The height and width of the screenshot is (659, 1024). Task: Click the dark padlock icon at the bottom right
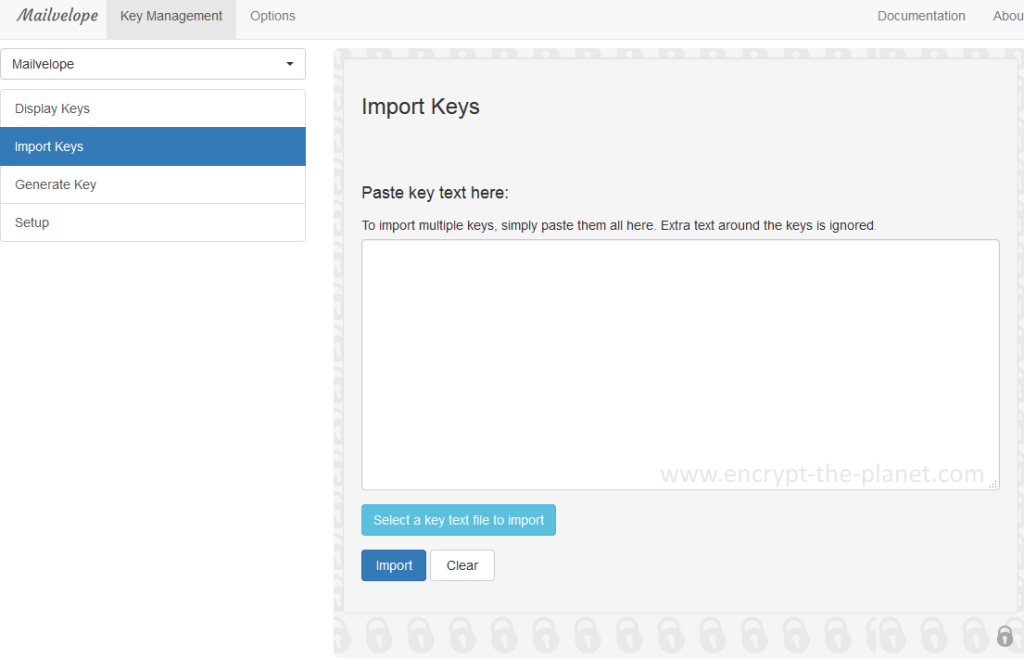pos(1004,636)
